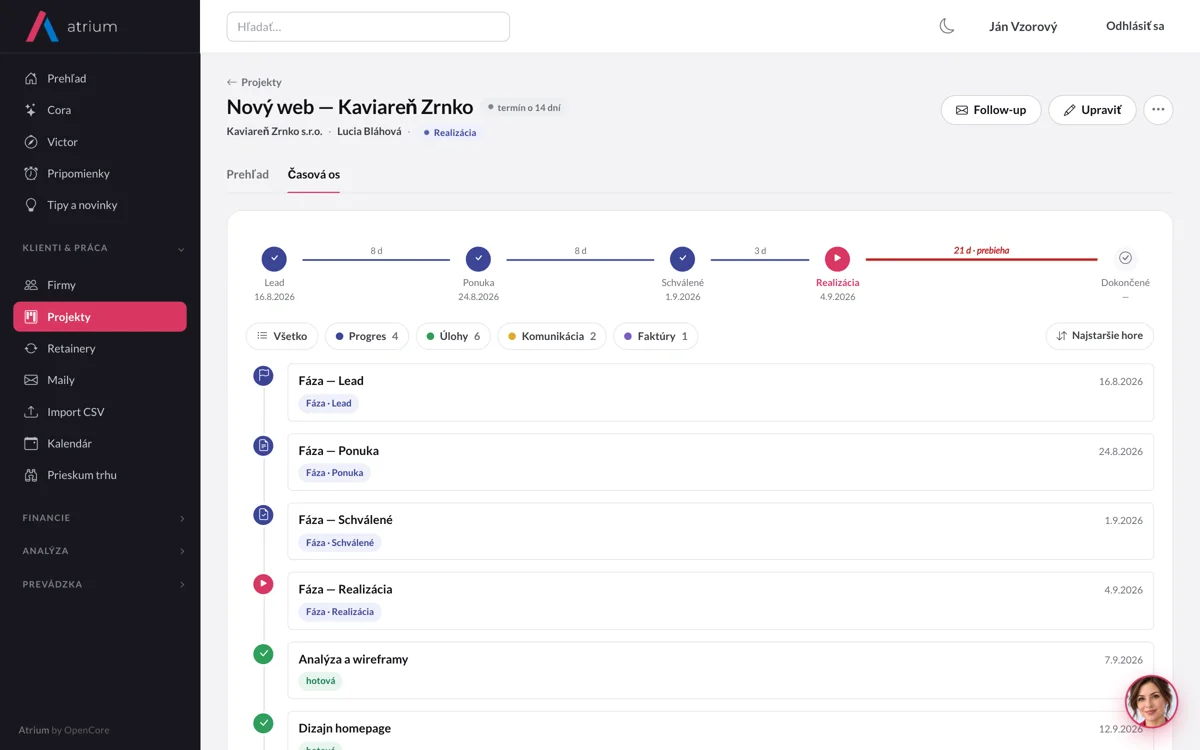The width and height of the screenshot is (1200, 750).
Task: Open Import CSV page
Action: coord(100,412)
